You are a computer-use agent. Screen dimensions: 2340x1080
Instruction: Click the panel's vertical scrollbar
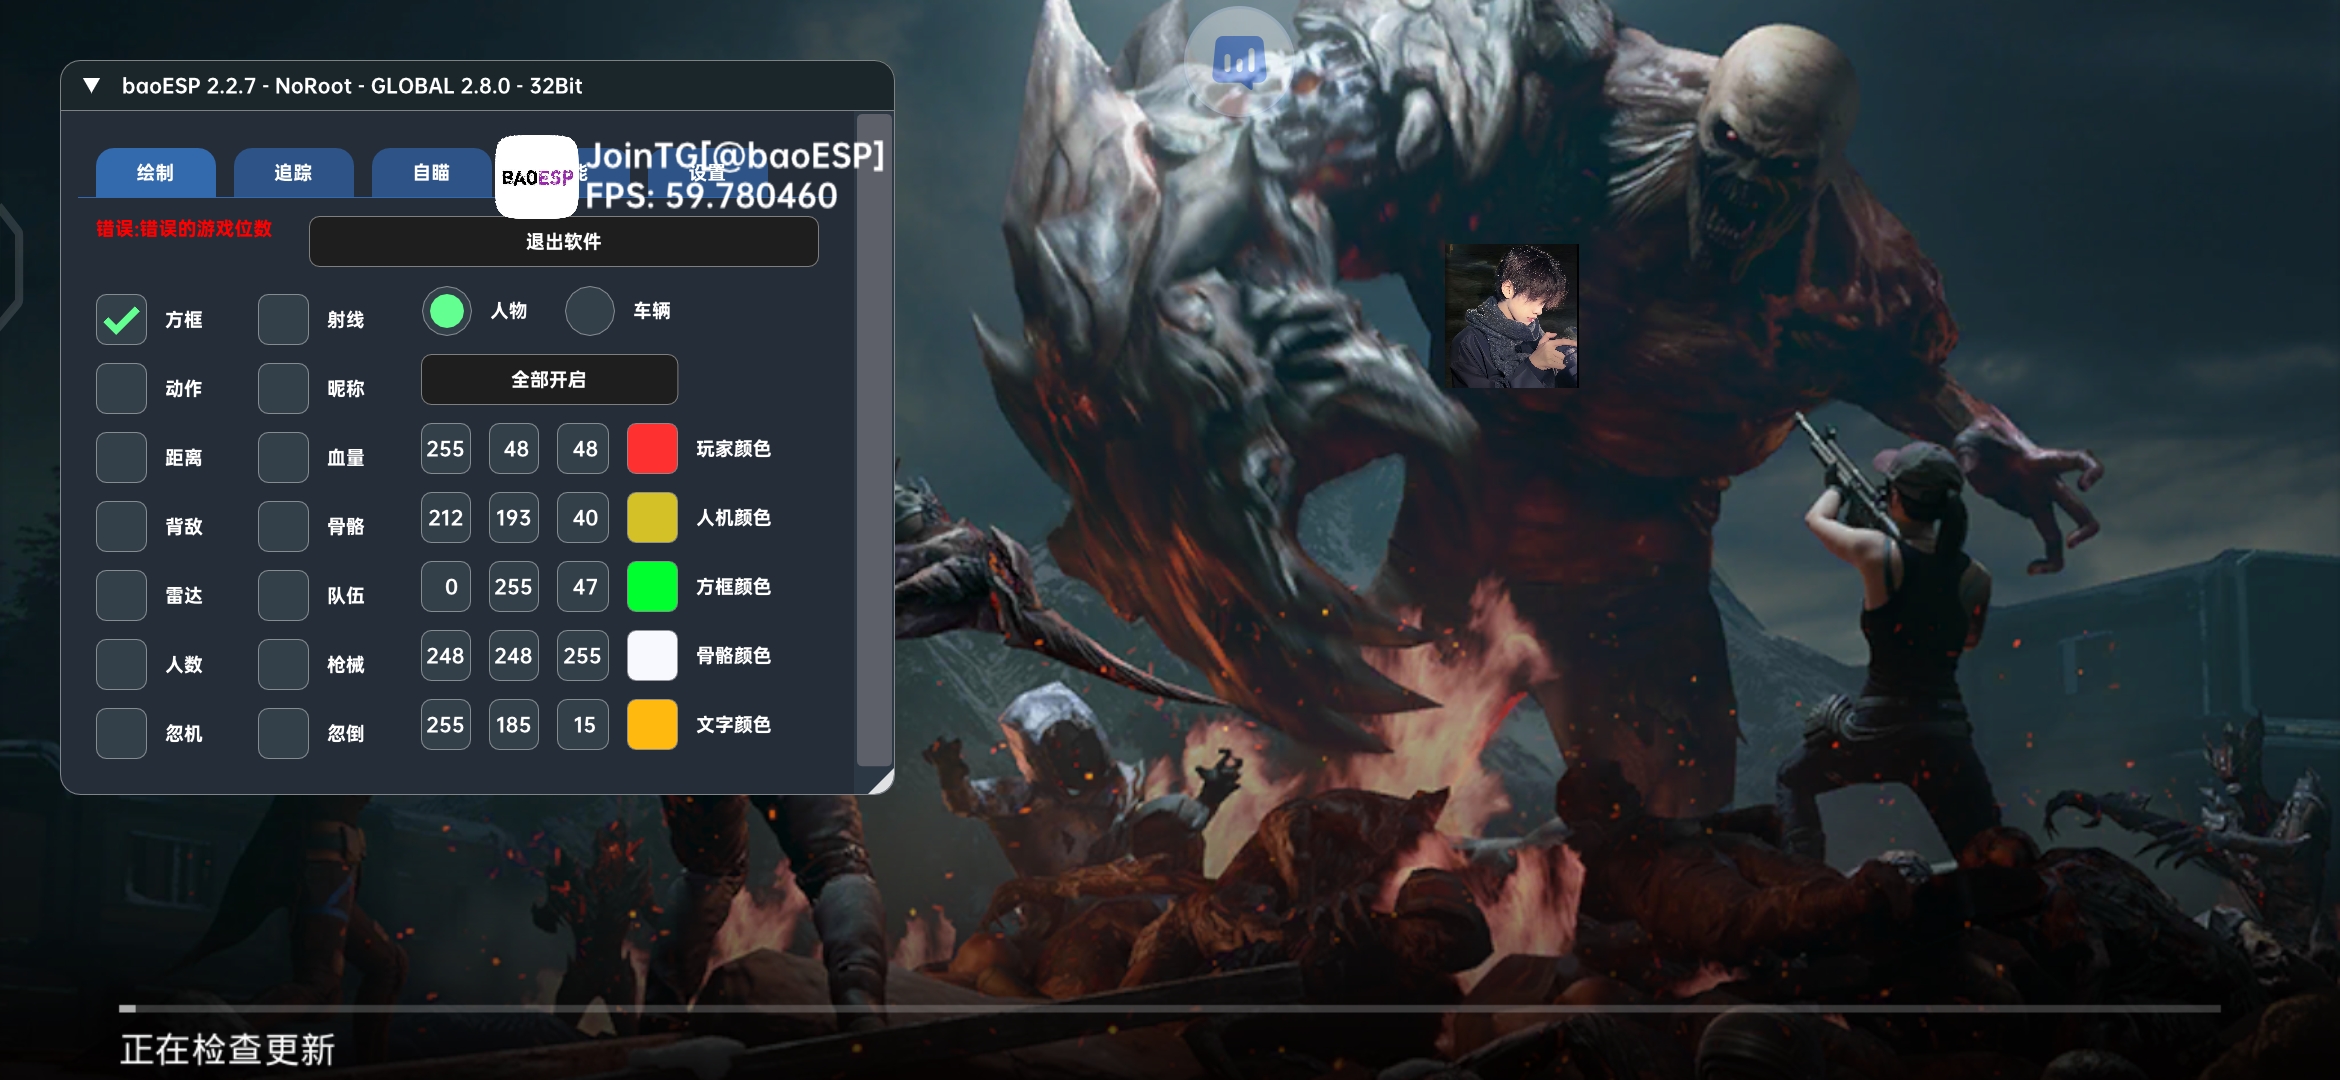click(x=873, y=440)
